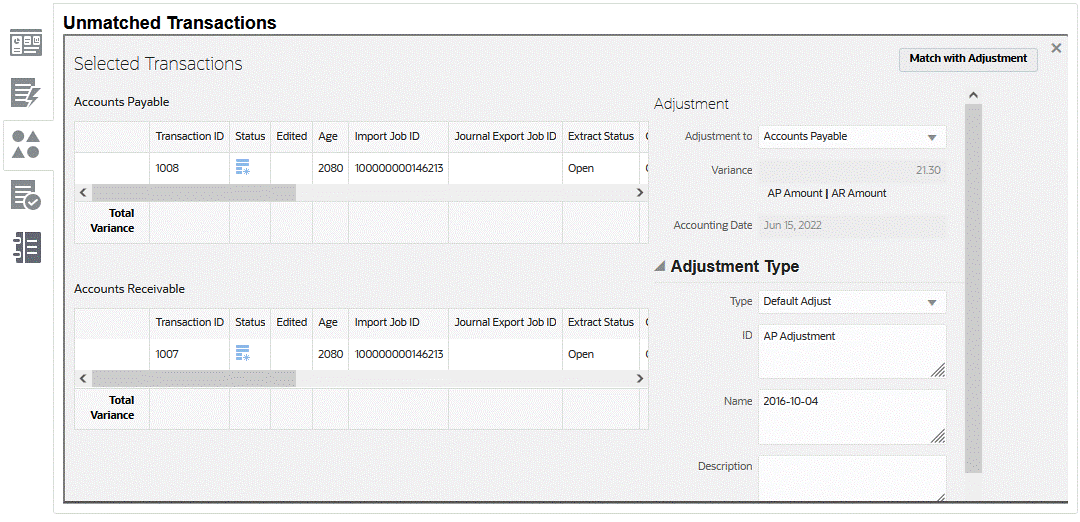1080x522 pixels.
Task: Open the dashboard overview sidebar icon
Action: 26,43
